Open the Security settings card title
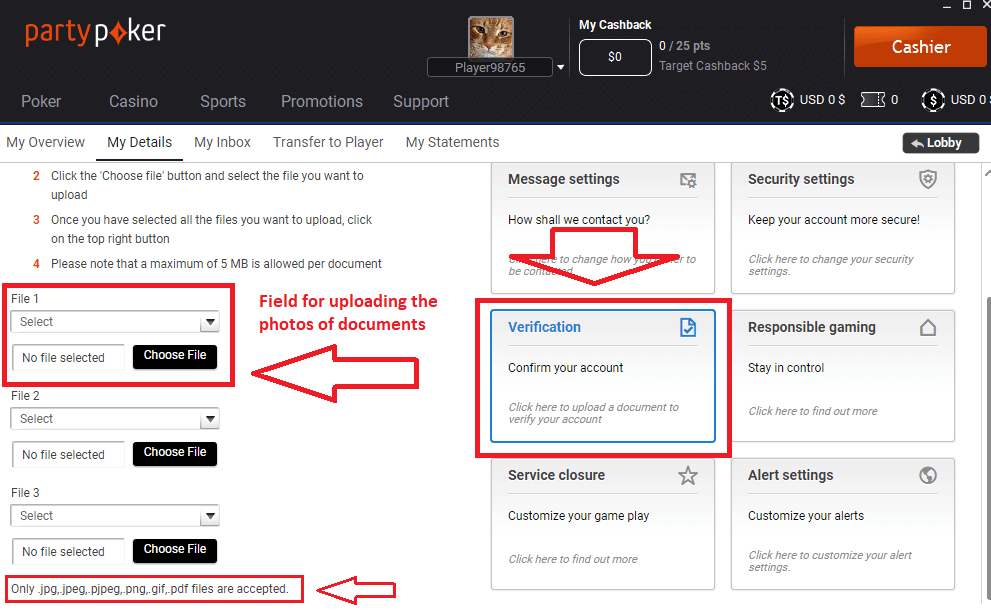991x610 pixels. [801, 180]
